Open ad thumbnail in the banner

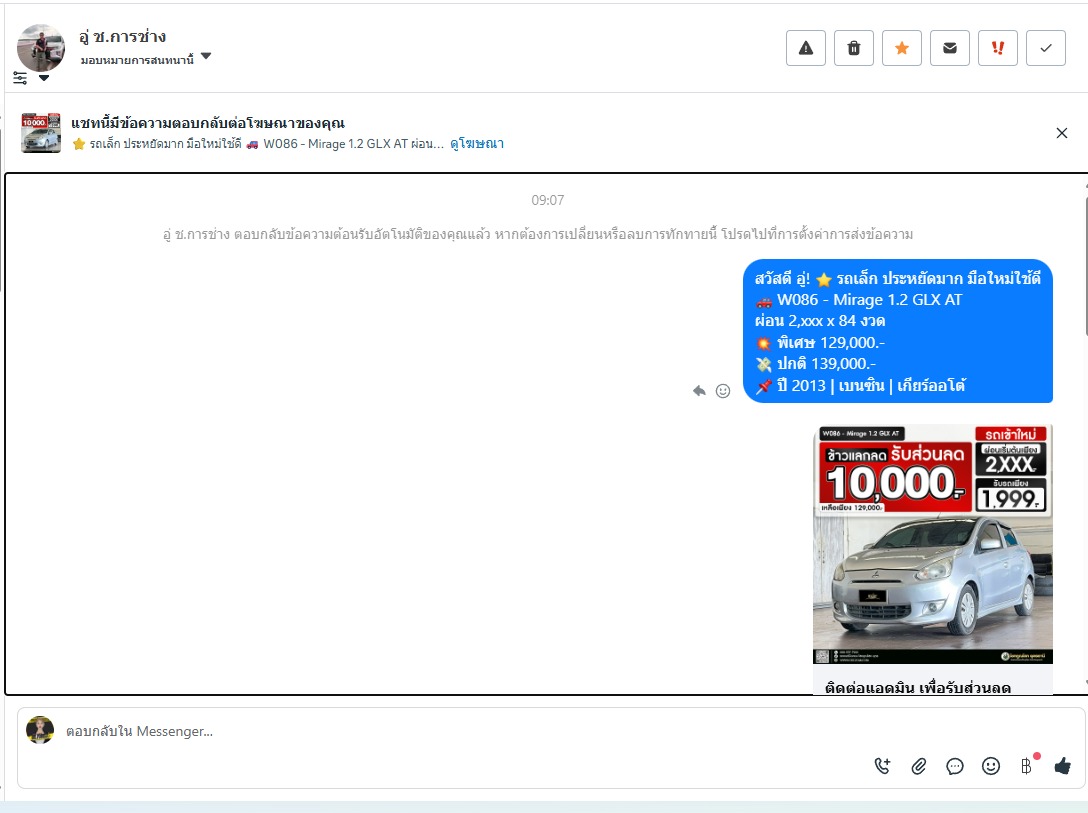(41, 133)
